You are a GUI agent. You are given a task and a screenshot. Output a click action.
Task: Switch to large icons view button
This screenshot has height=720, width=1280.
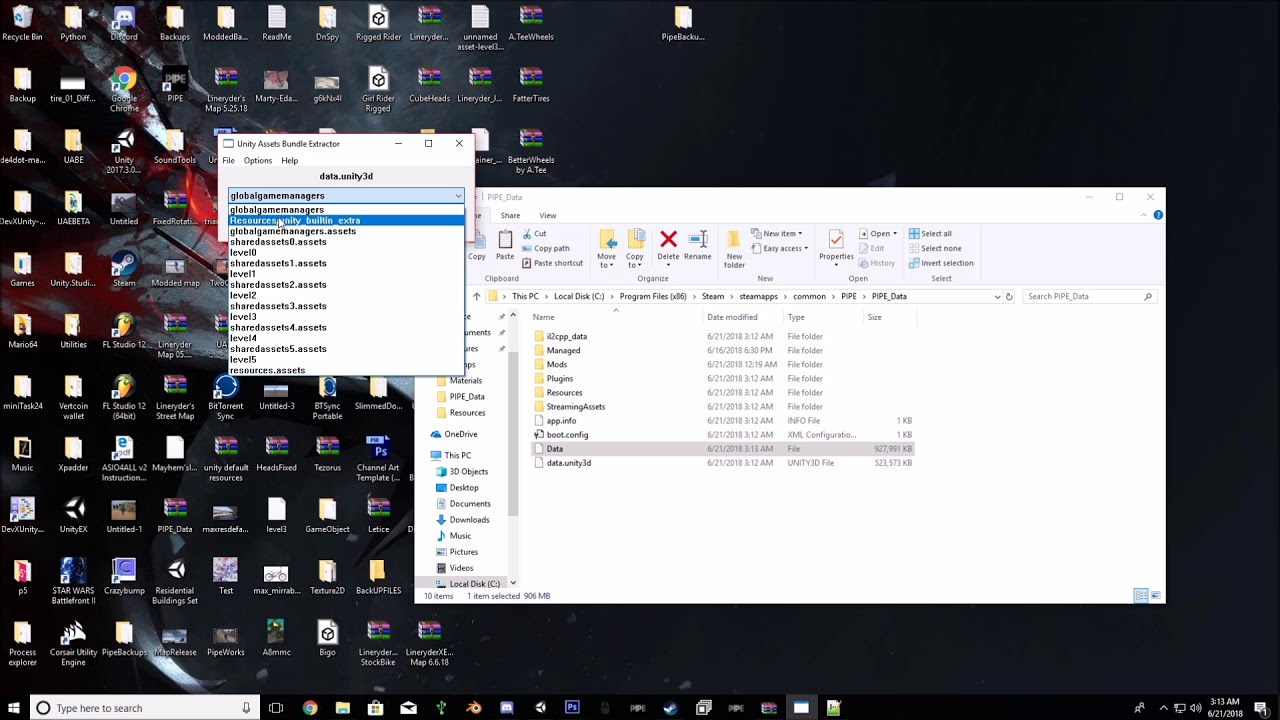(x=1155, y=595)
